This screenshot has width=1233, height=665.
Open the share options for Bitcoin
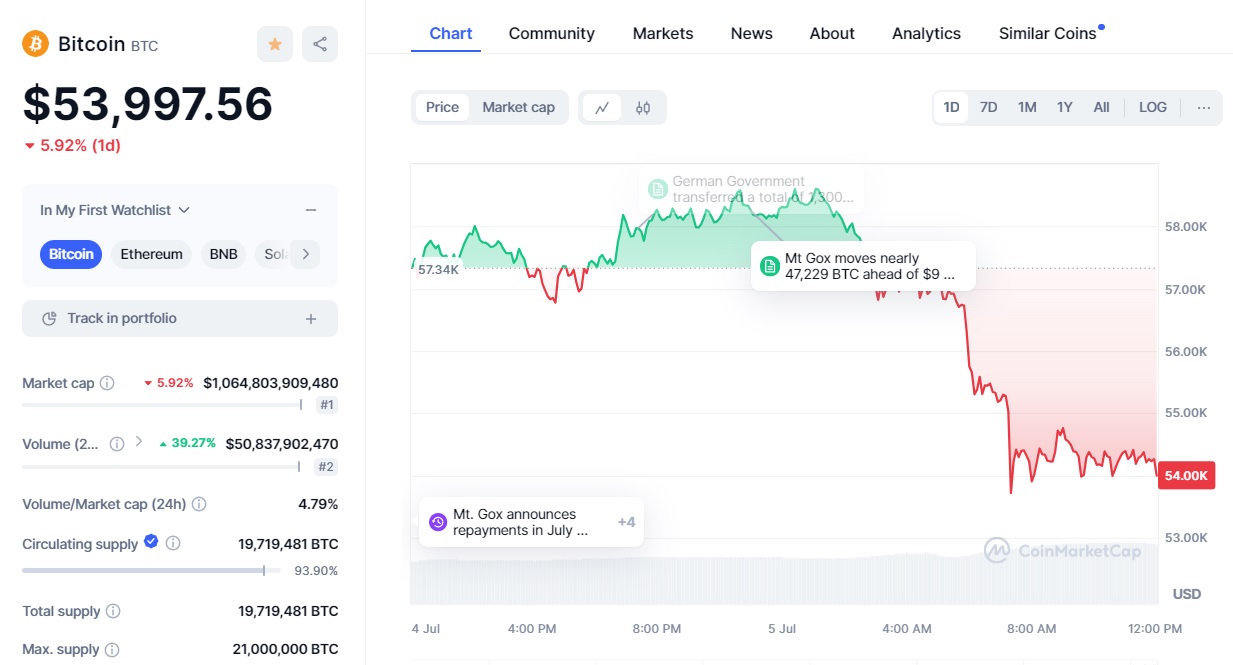coord(320,44)
